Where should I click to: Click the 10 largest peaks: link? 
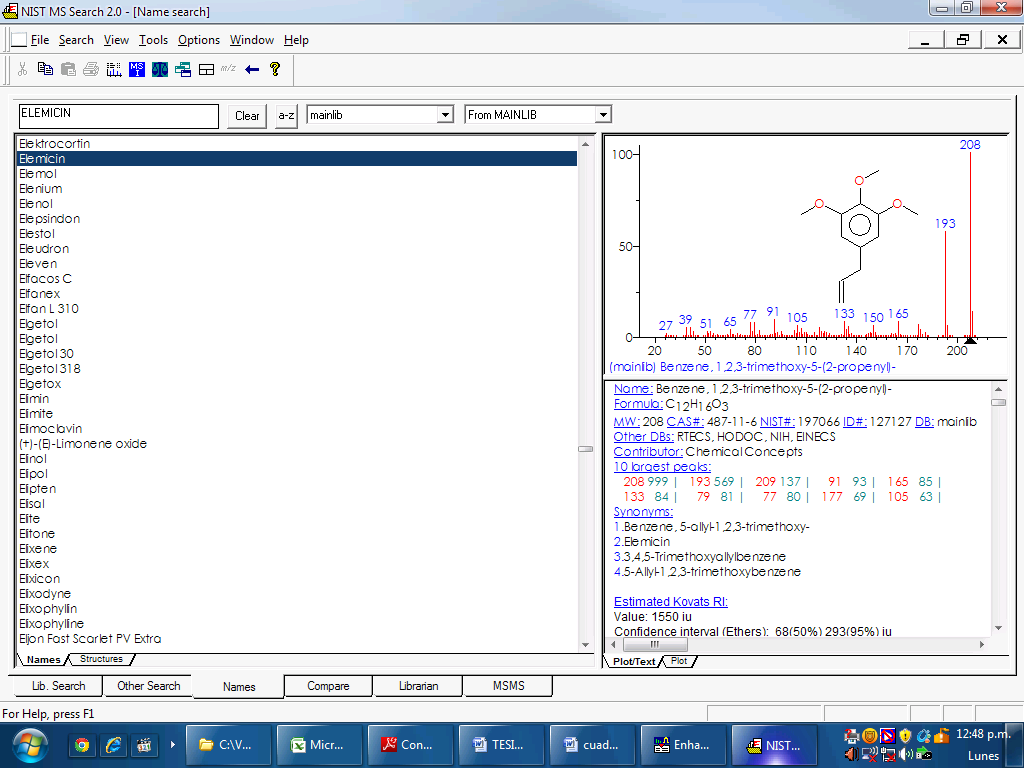pos(662,466)
